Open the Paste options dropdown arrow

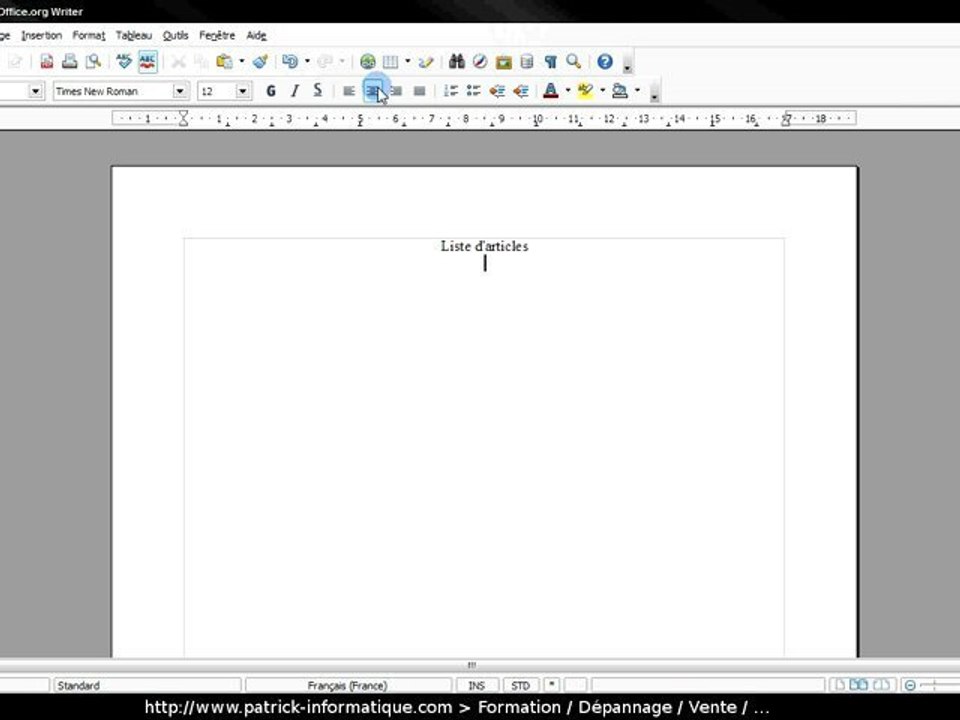tap(241, 61)
